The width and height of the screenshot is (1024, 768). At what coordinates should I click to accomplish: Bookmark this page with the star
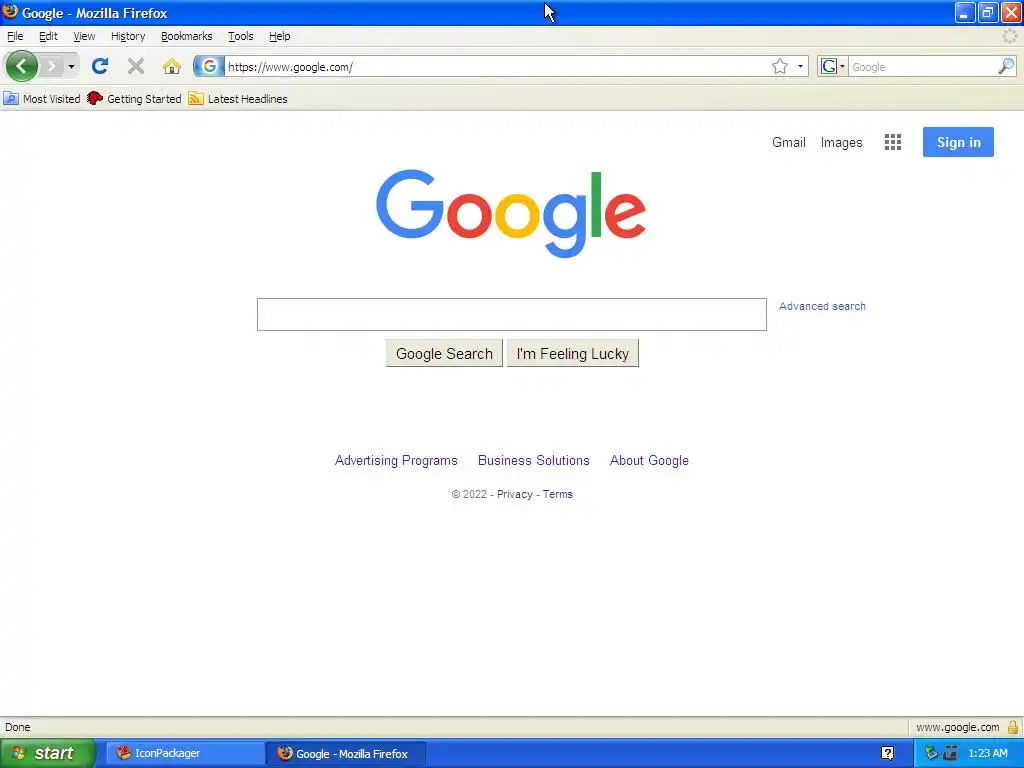(x=780, y=66)
